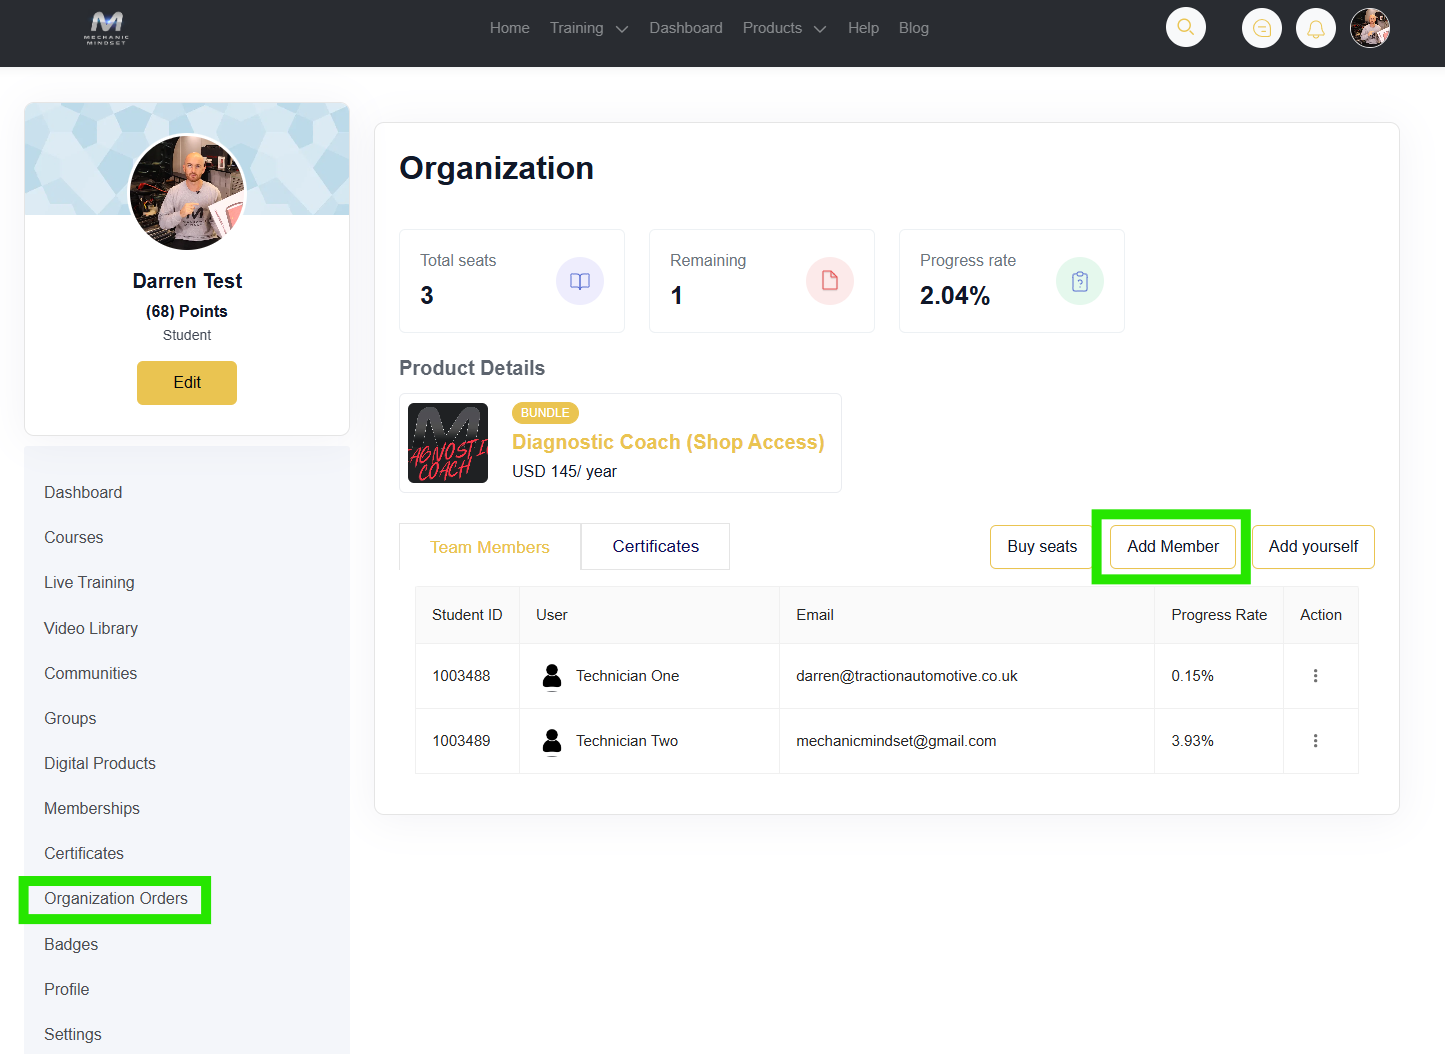Open the Diagnostic Coach (Shop Access) link
This screenshot has height=1054, width=1445.
coord(667,442)
